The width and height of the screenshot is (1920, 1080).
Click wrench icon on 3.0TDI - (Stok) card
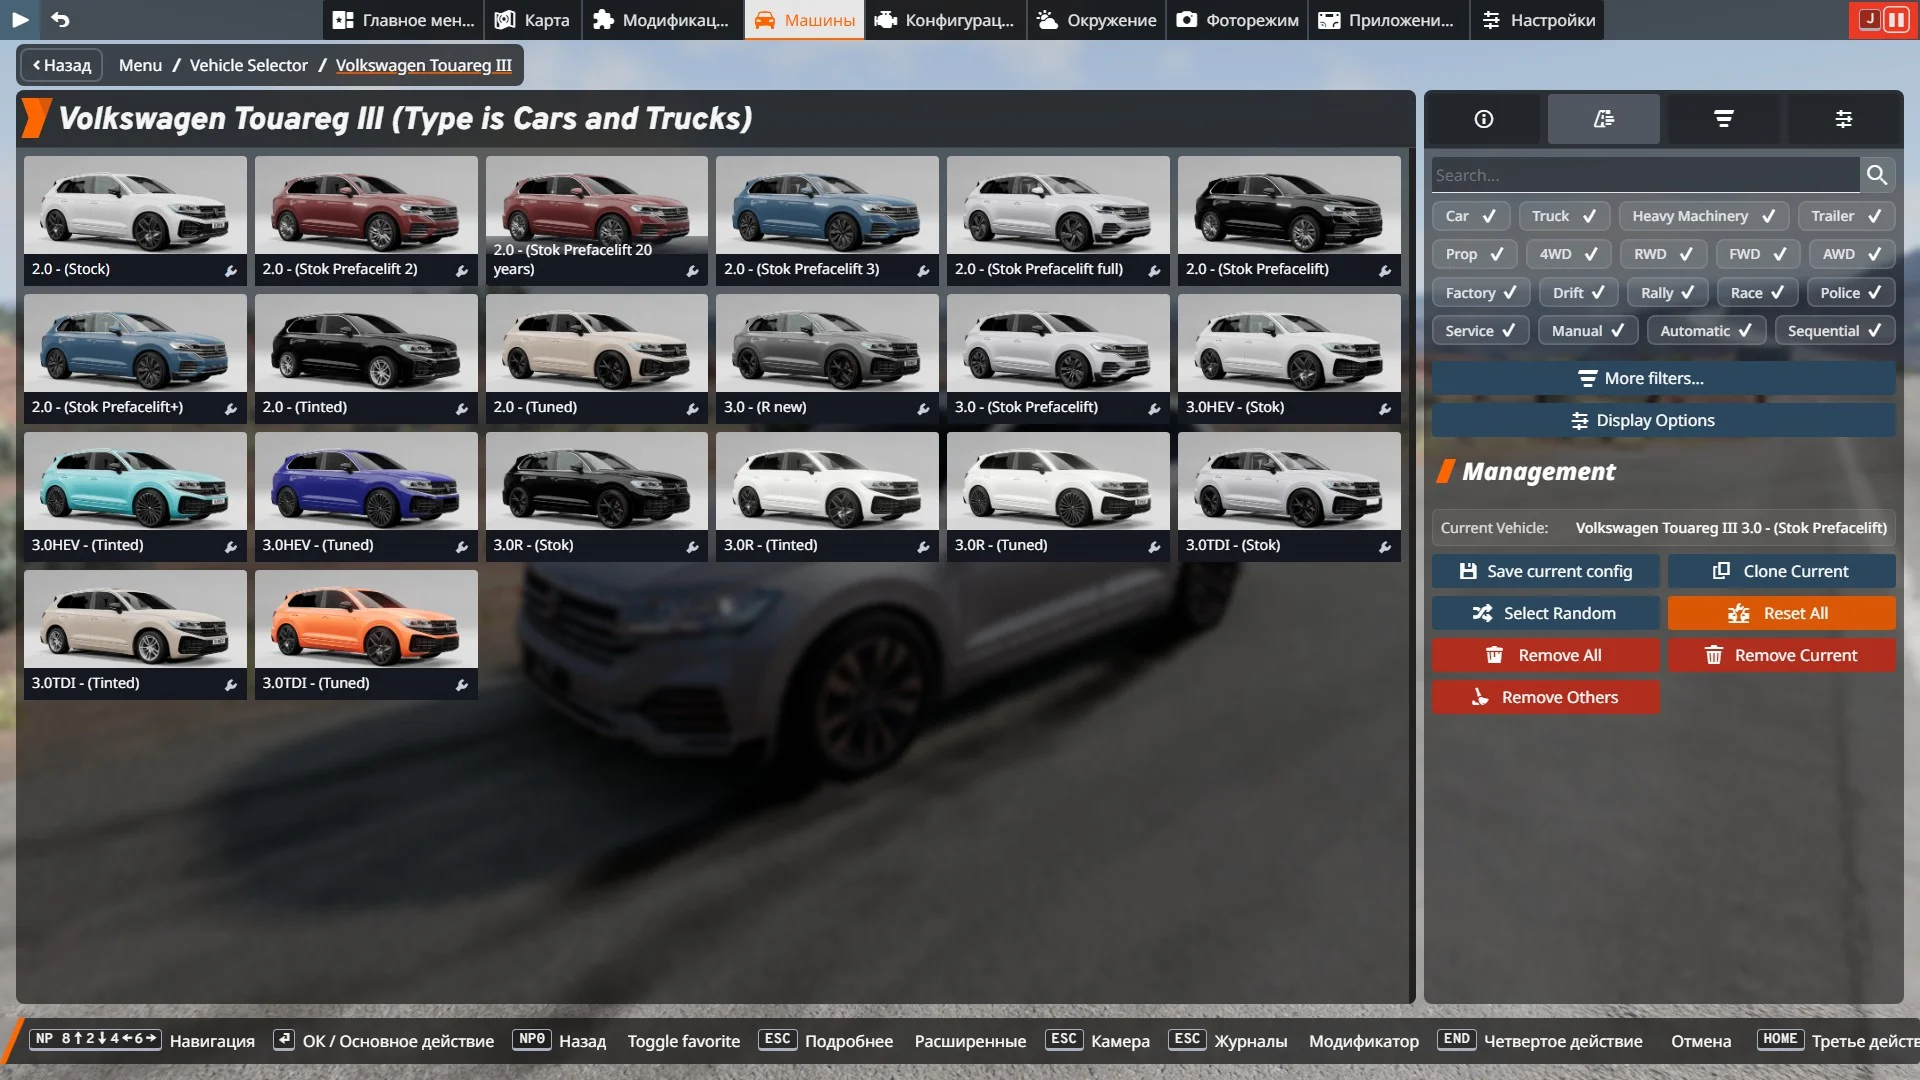(x=1385, y=547)
